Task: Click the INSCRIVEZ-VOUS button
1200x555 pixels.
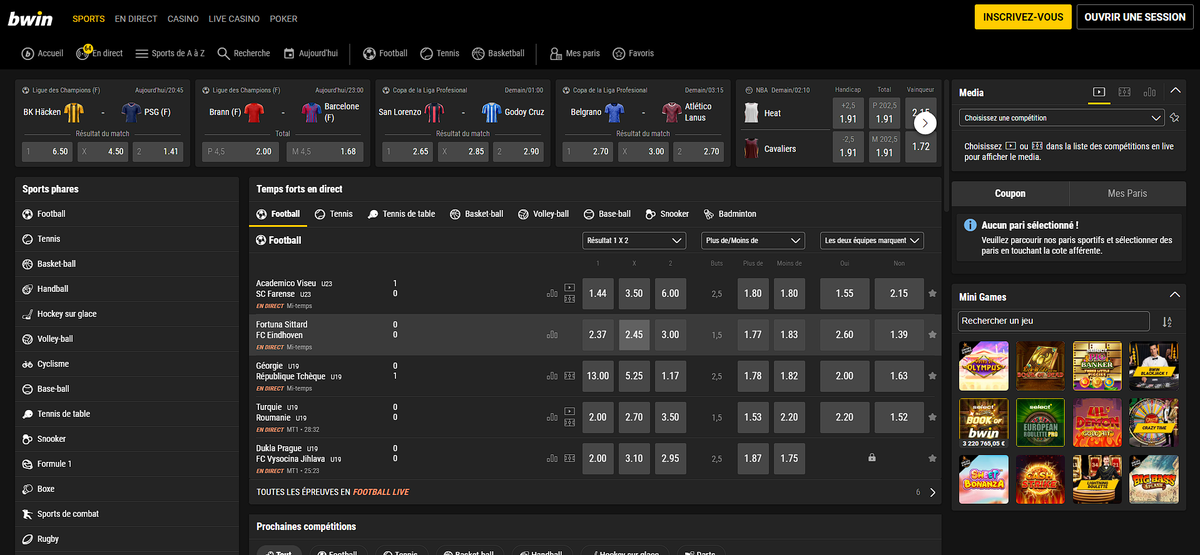Action: (x=1023, y=17)
